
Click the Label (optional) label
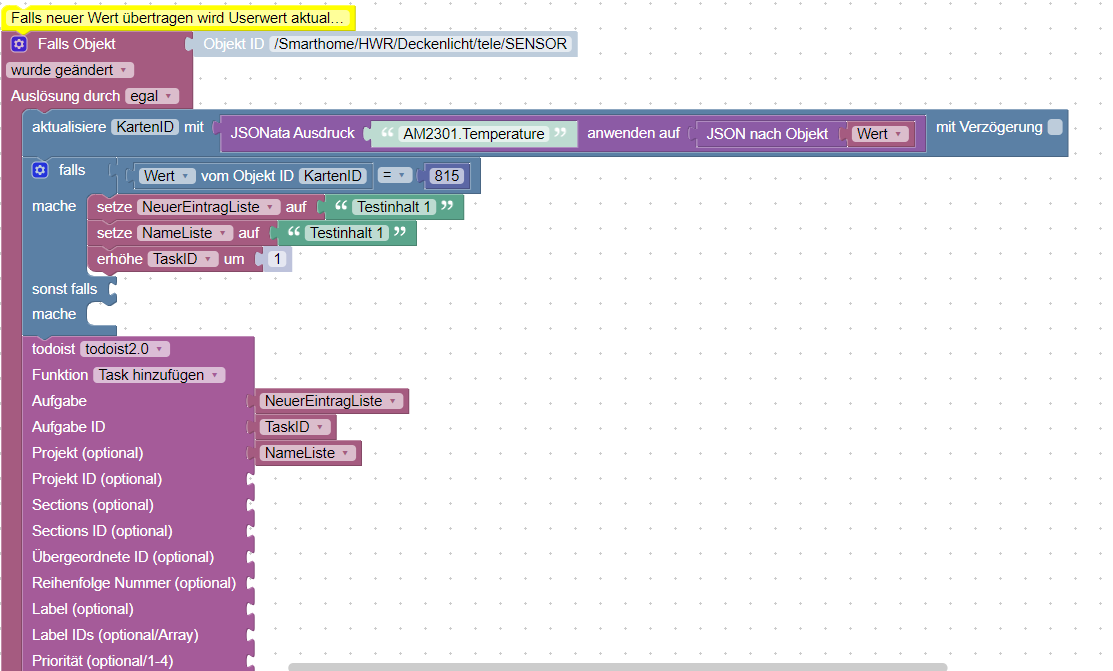pyautogui.click(x=82, y=609)
